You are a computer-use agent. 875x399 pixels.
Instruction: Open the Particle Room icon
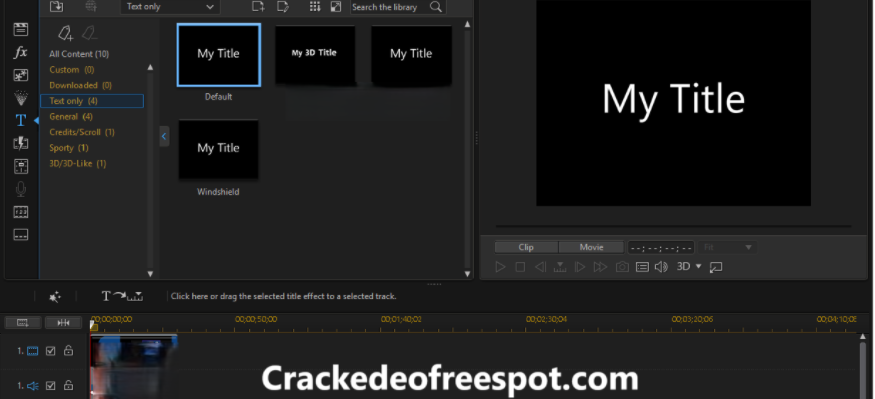pyautogui.click(x=21, y=98)
